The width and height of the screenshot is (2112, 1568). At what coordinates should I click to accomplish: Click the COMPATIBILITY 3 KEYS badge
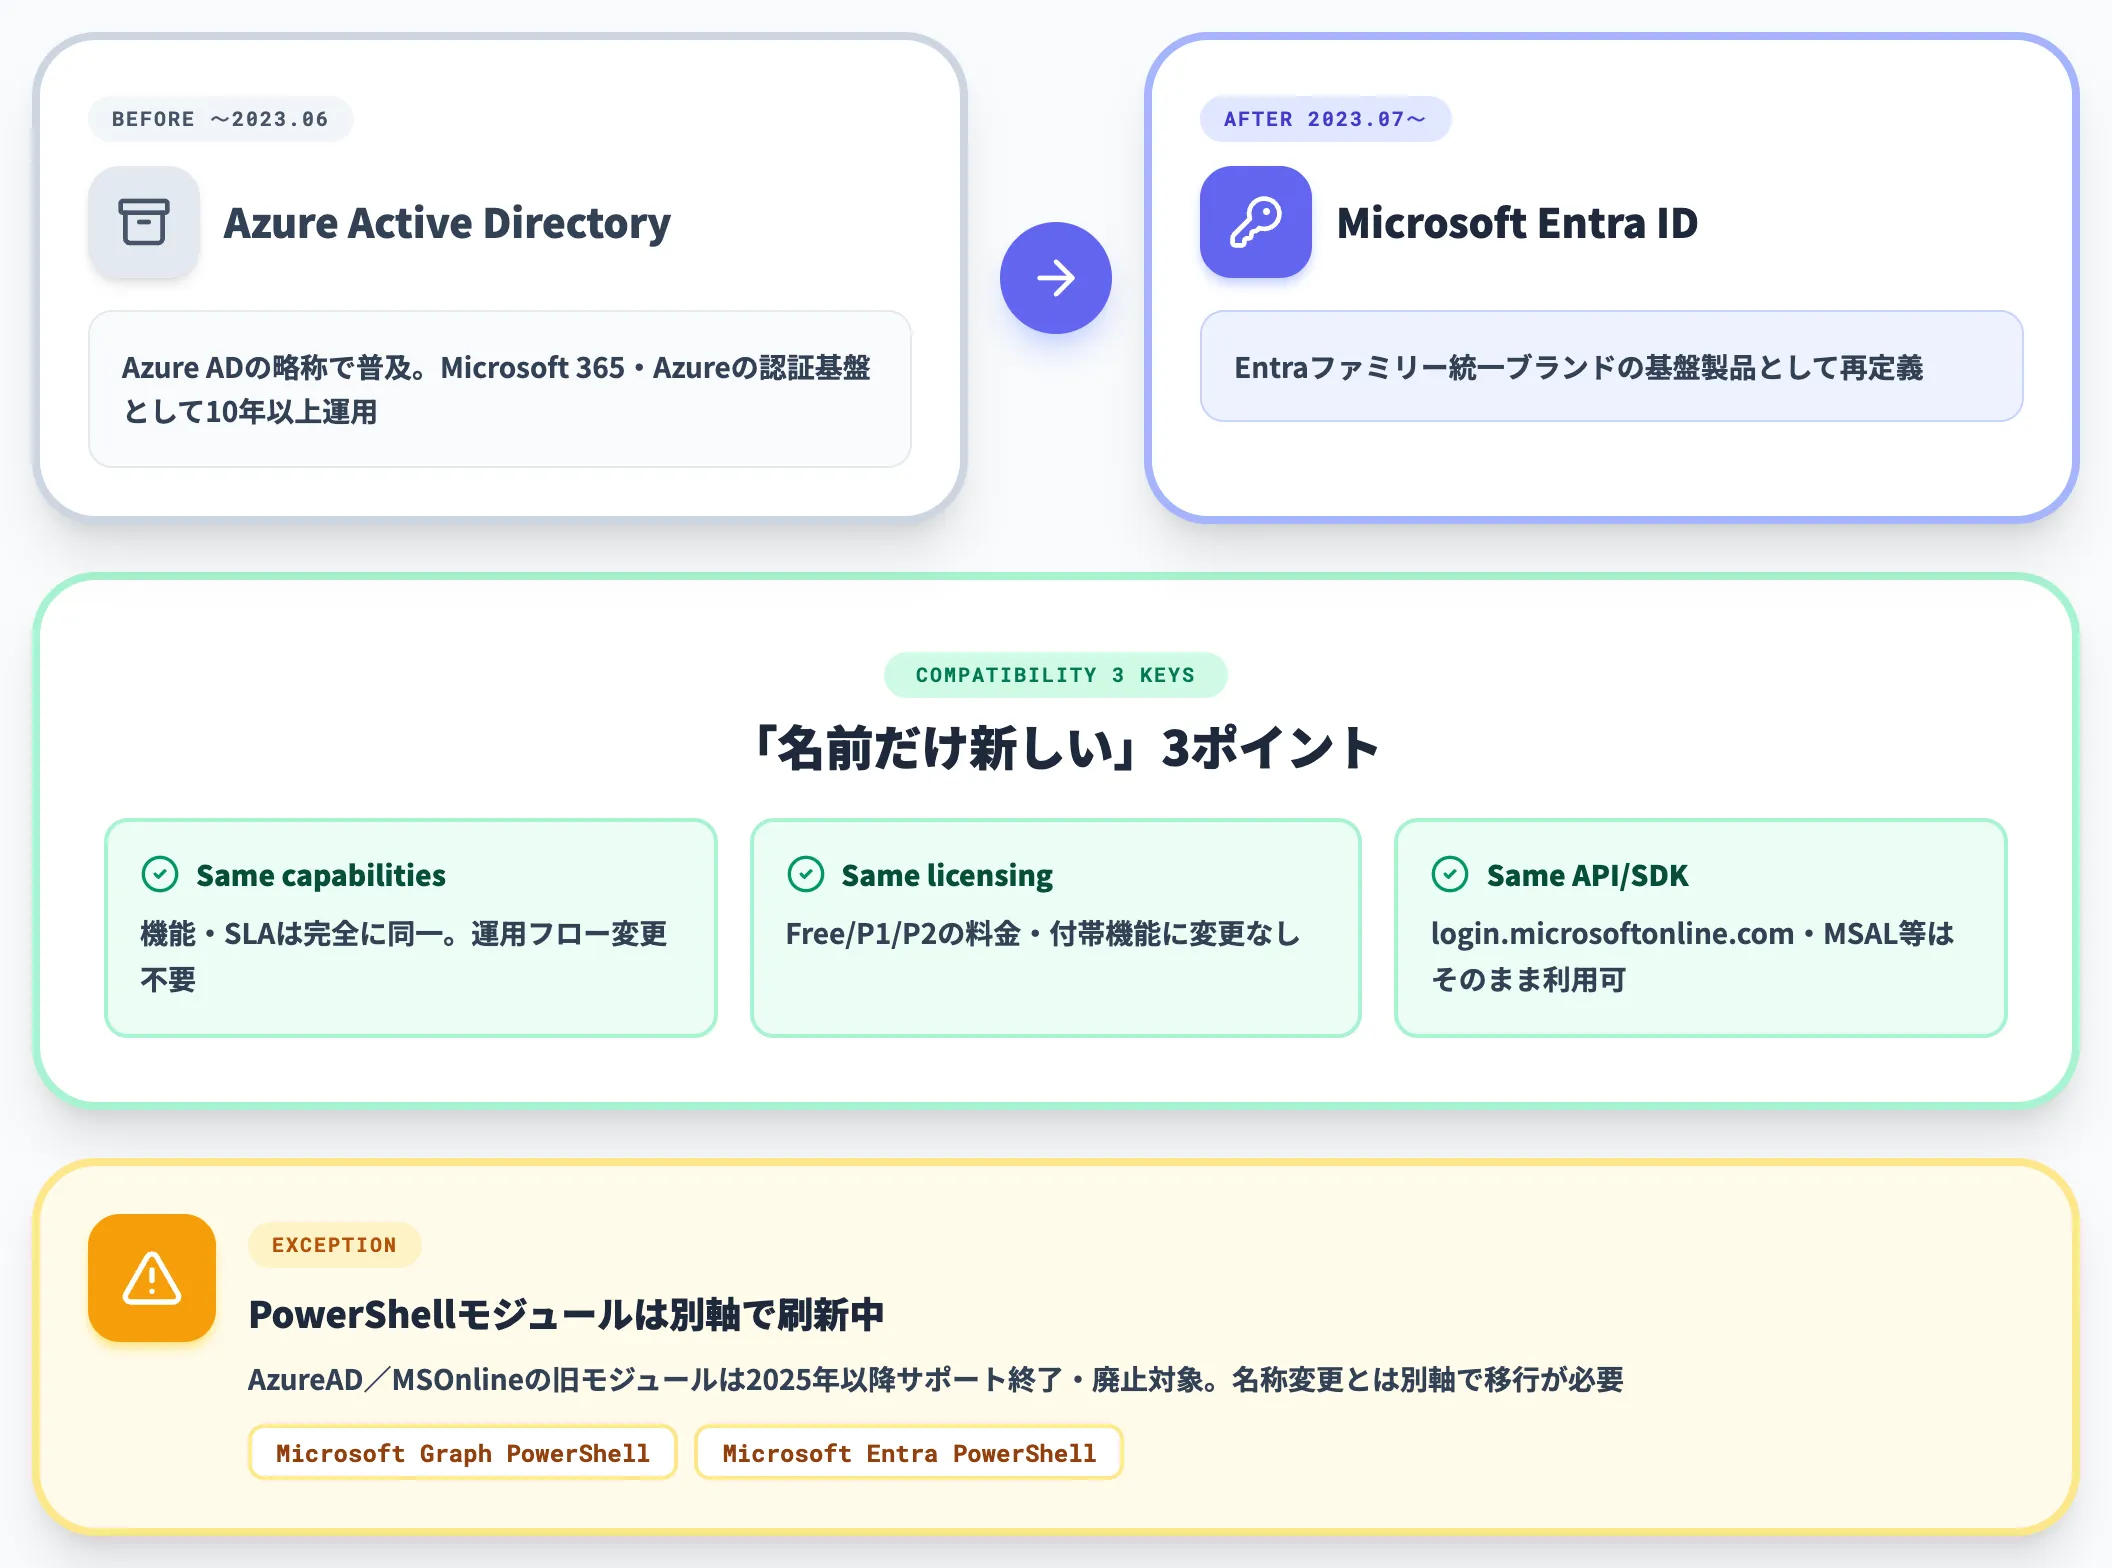(x=1056, y=675)
